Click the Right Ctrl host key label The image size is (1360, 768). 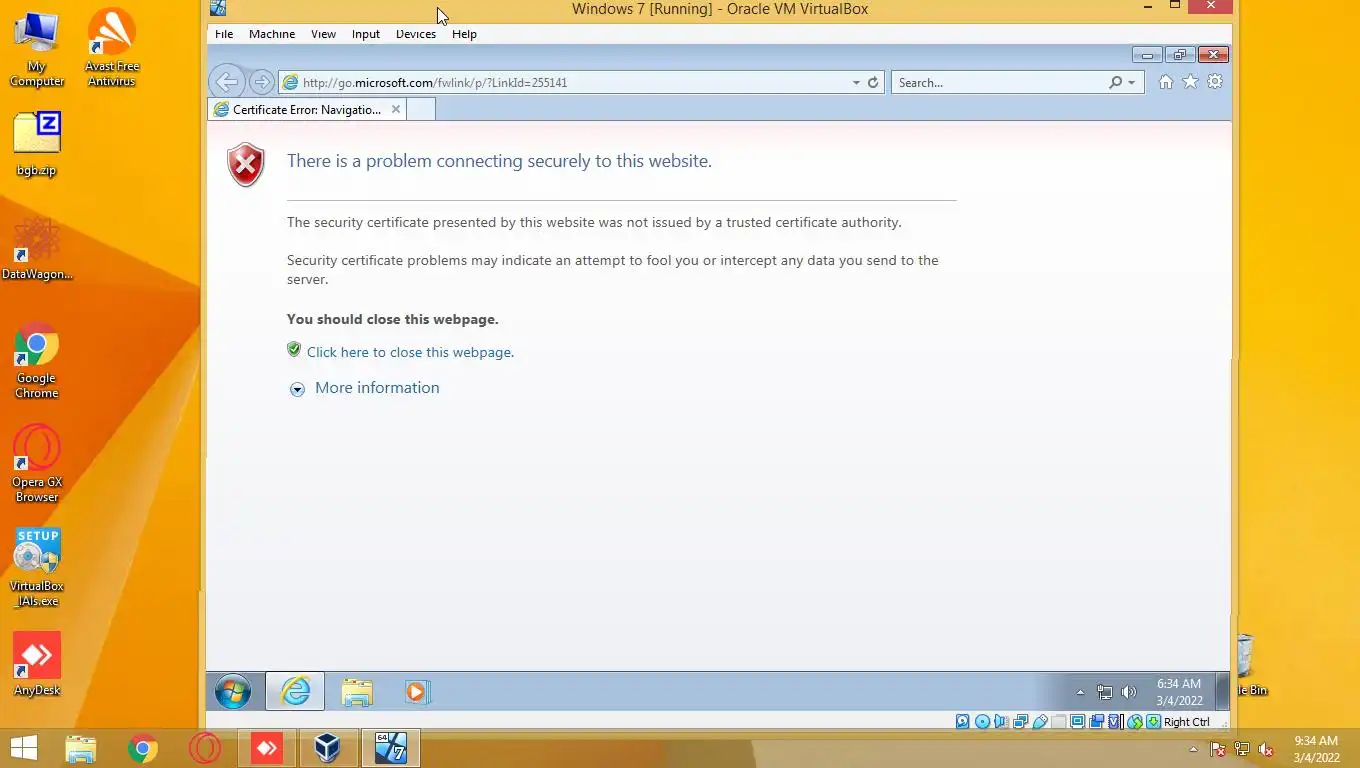click(1187, 722)
